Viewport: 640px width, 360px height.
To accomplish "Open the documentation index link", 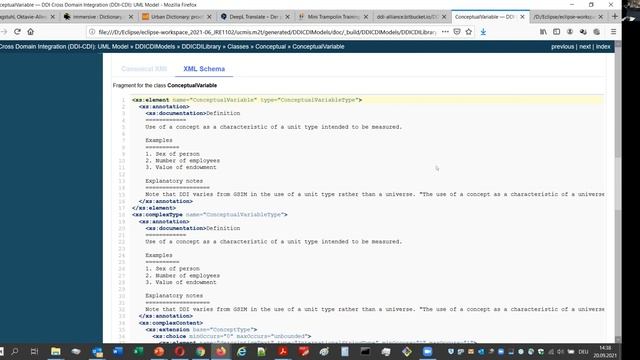I will (x=603, y=47).
